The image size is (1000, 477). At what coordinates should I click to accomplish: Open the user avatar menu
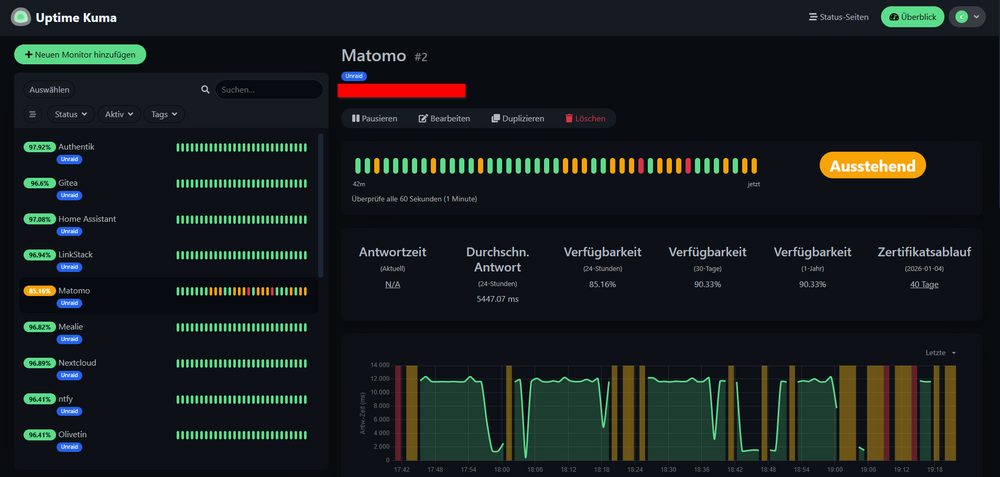coord(967,17)
